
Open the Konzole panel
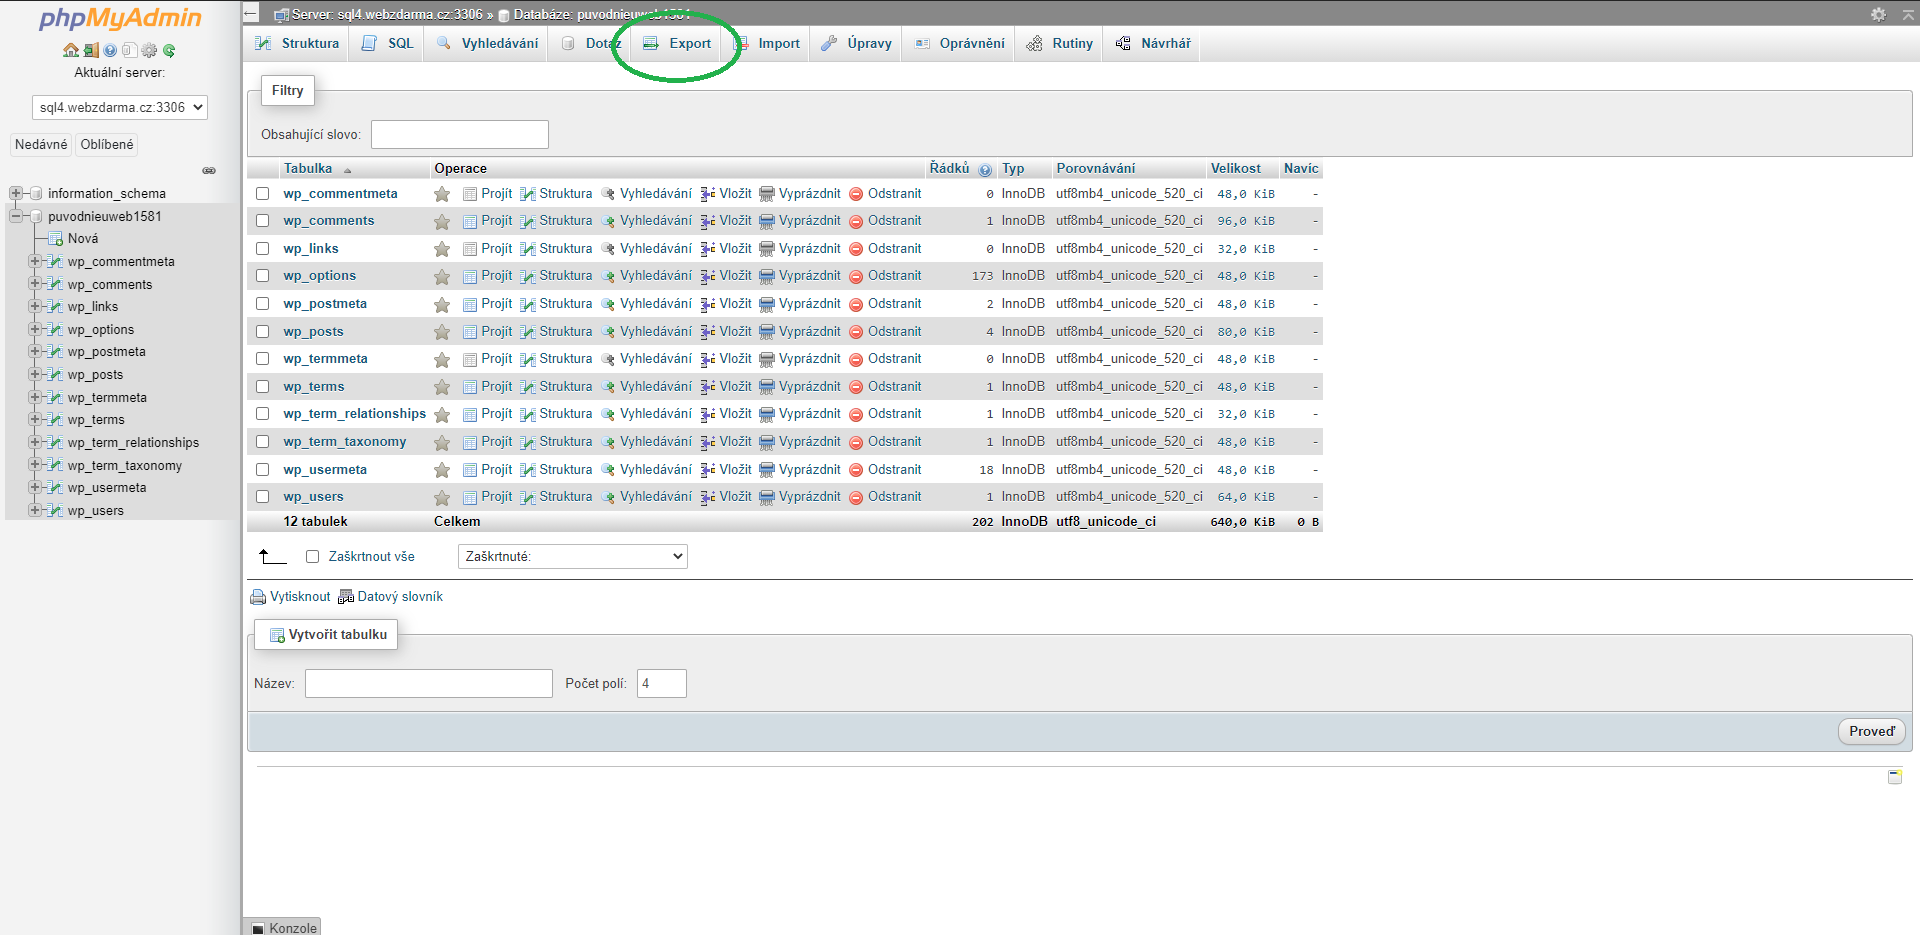[x=283, y=928]
